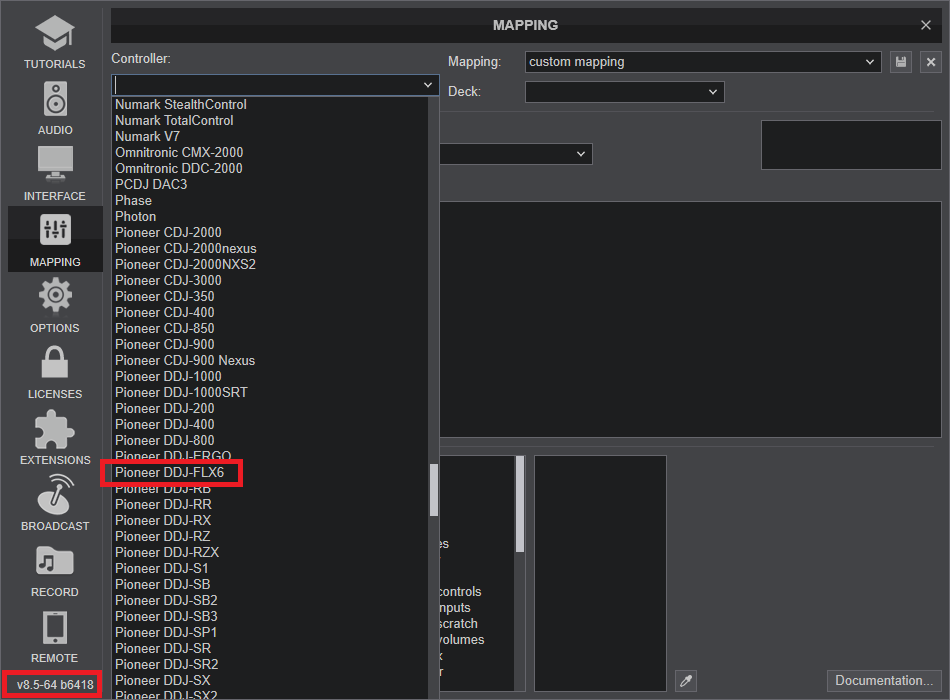Pick Pioneer CDJ-3000 from list
950x700 pixels.
168,281
